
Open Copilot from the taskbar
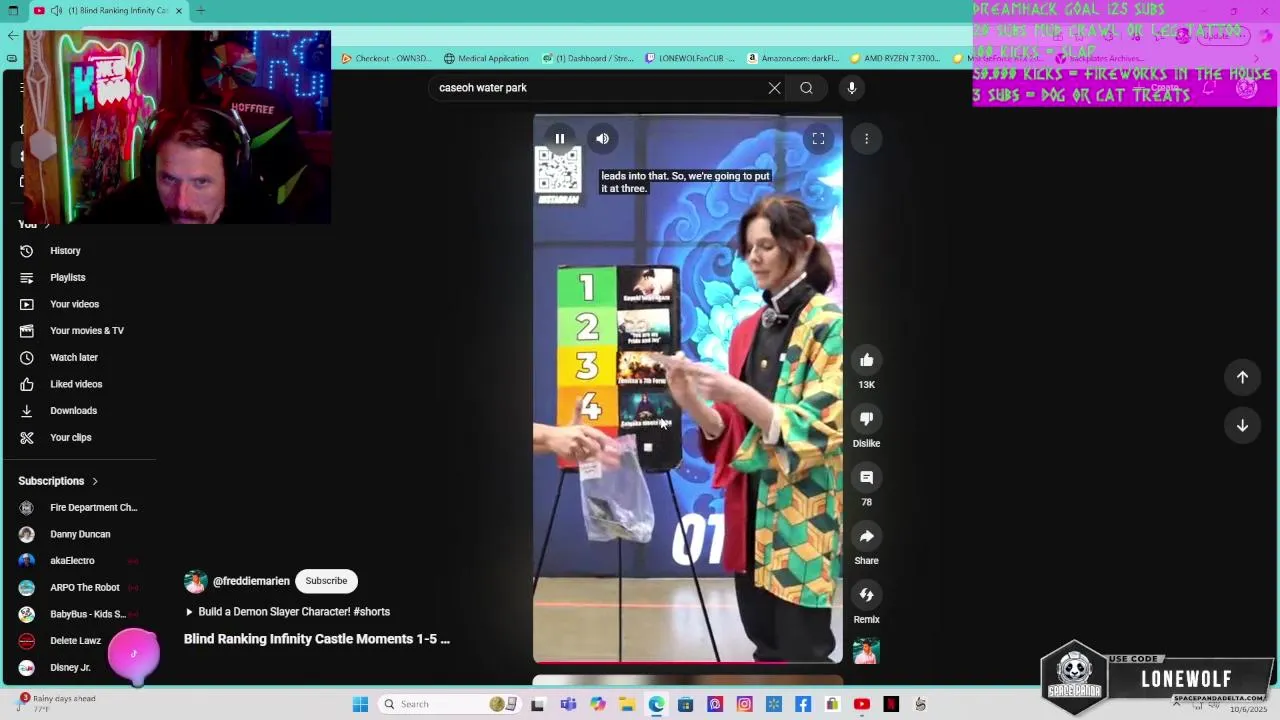598,704
